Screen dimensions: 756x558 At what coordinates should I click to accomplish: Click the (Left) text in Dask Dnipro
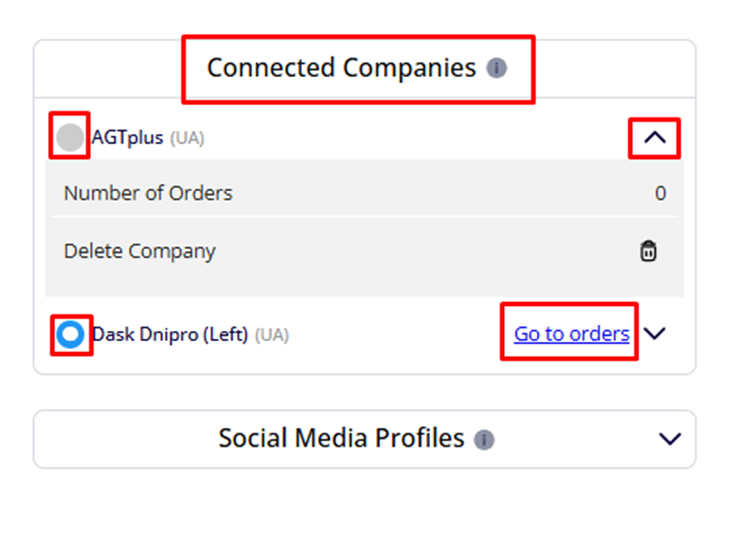225,334
